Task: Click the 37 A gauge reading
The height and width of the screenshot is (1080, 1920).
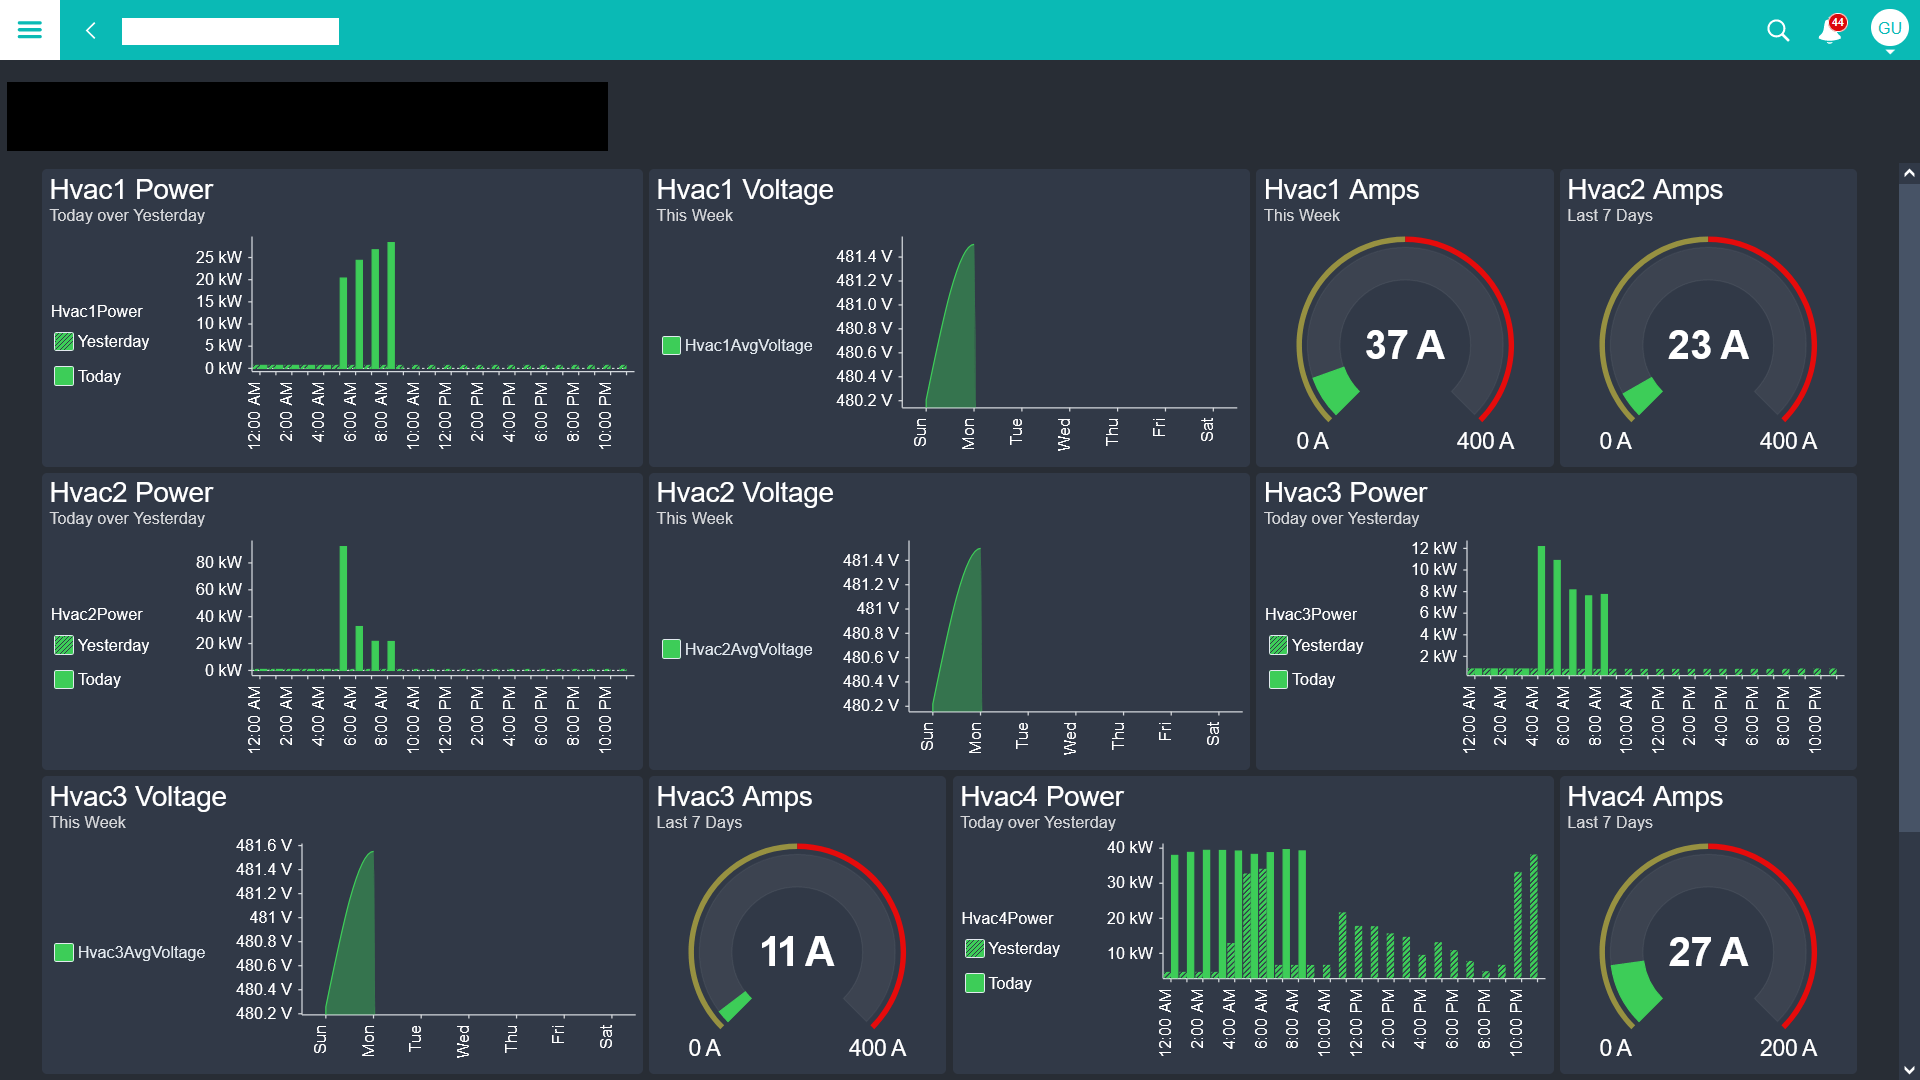Action: coord(1405,346)
